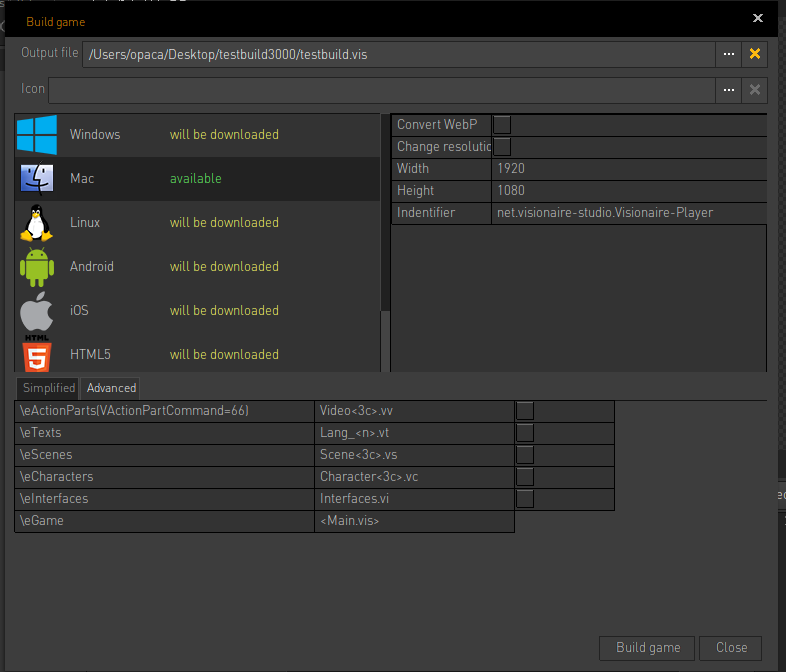This screenshot has height=672, width=786.
Task: Edit the Indentifier value net.visionaire-studio.Visionaire-Player
Action: point(629,213)
